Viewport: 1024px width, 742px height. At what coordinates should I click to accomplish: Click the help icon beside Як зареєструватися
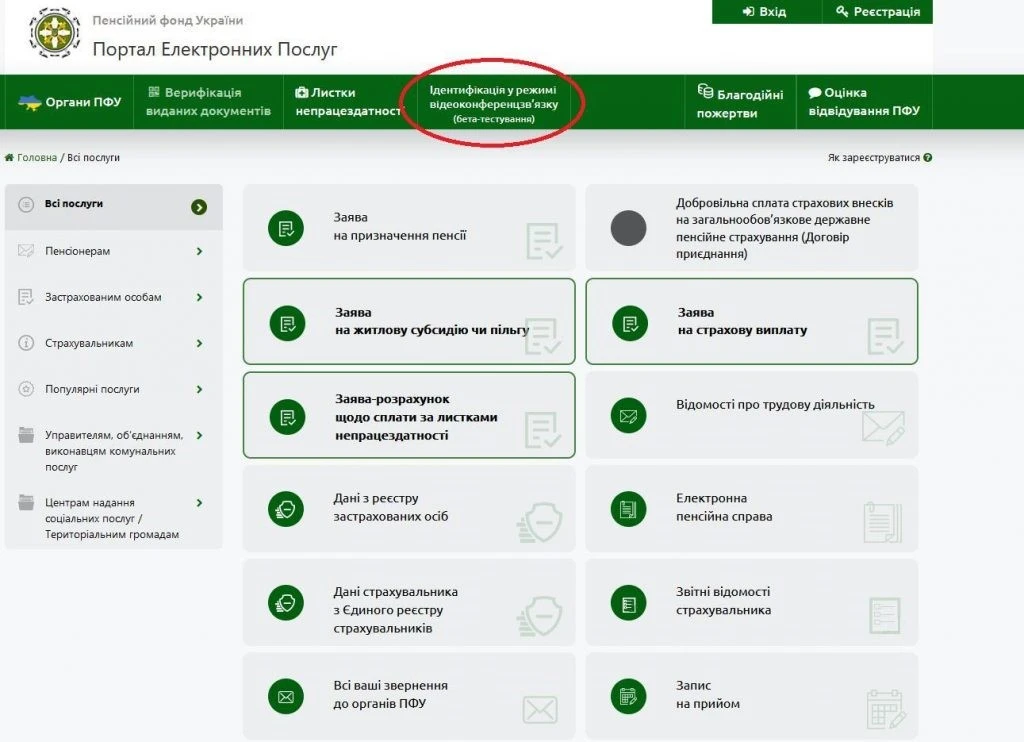(x=928, y=158)
